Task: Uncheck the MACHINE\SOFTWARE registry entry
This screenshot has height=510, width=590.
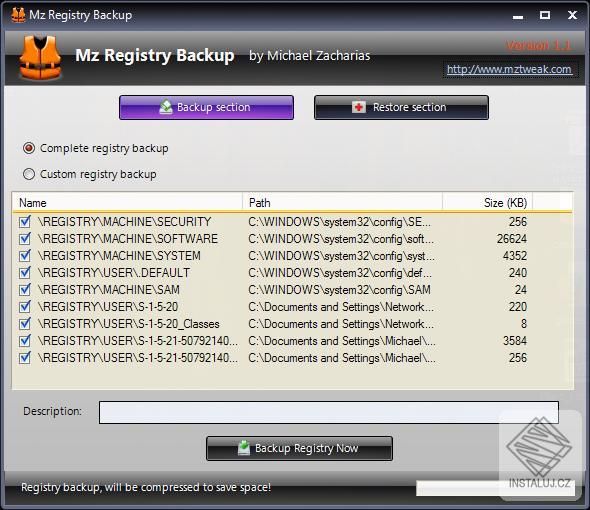Action: (x=25, y=239)
